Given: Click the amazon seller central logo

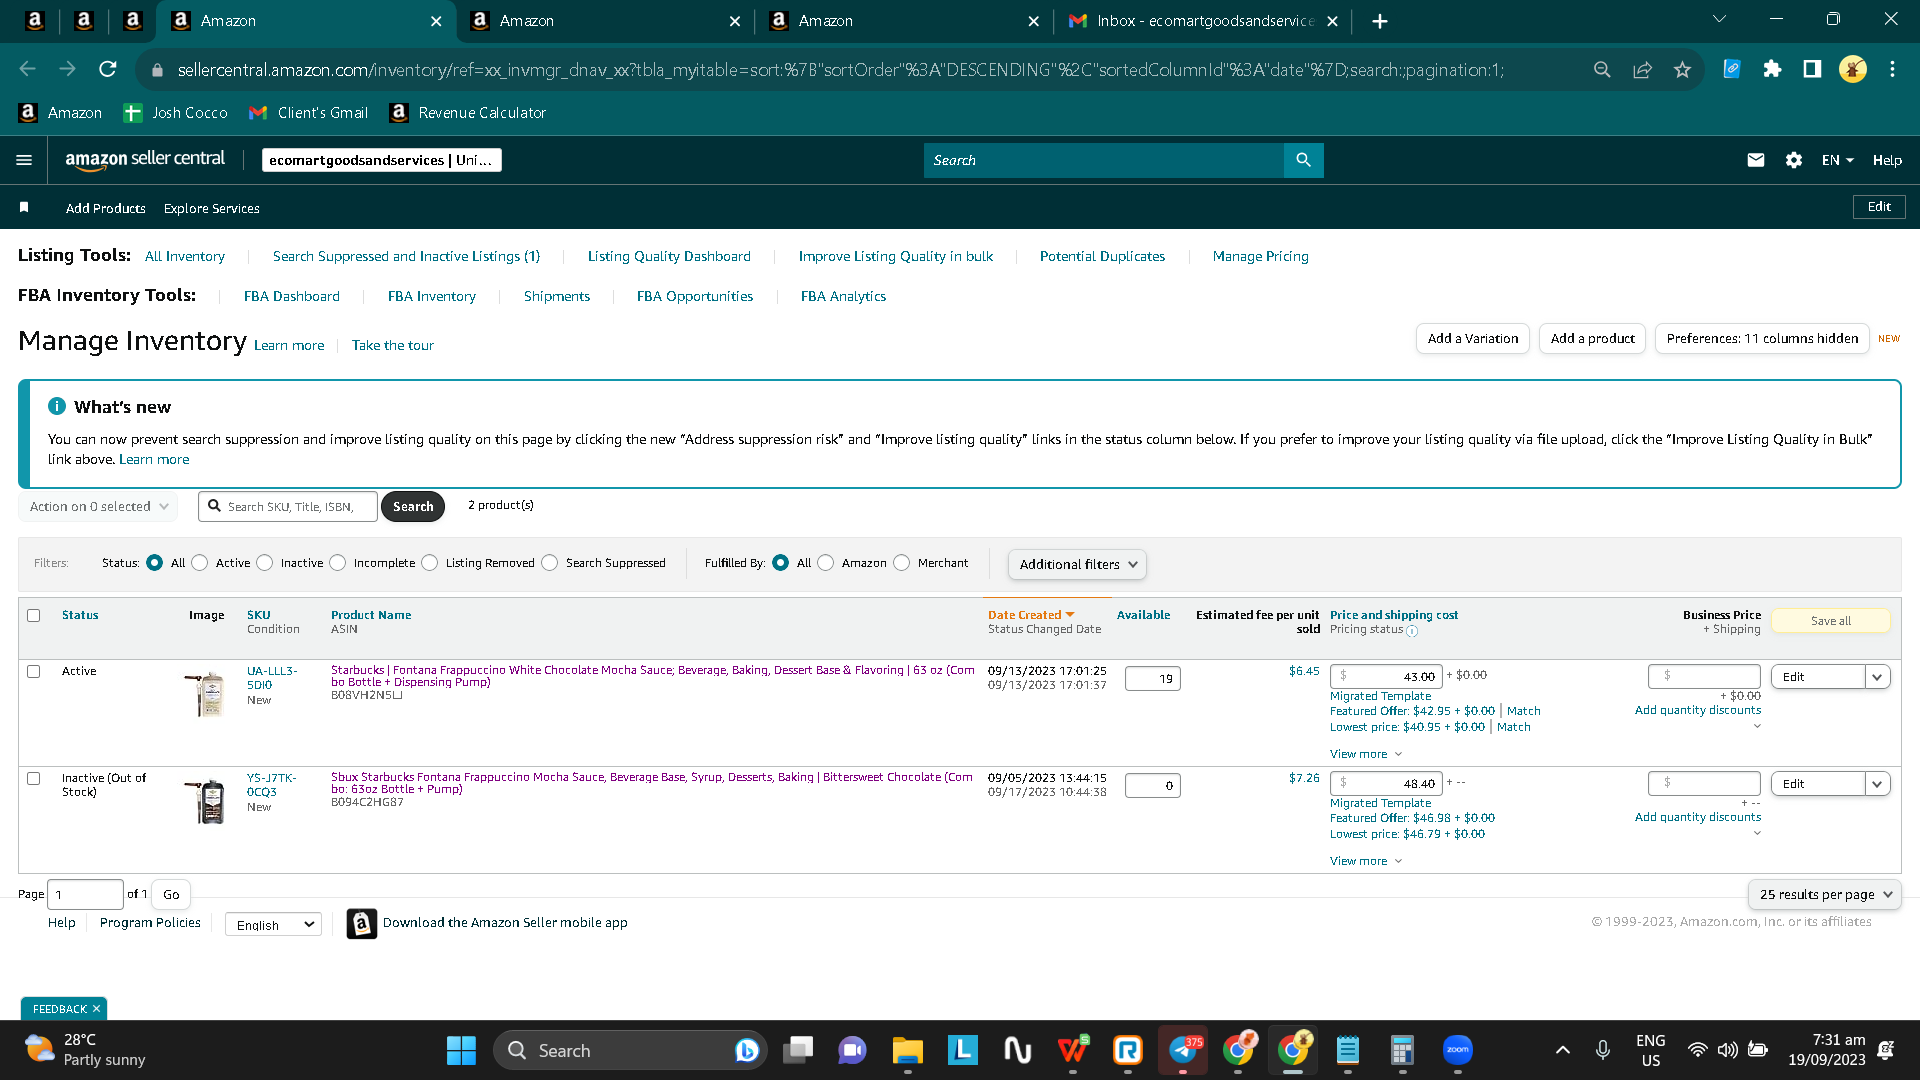Looking at the screenshot, I should [145, 160].
